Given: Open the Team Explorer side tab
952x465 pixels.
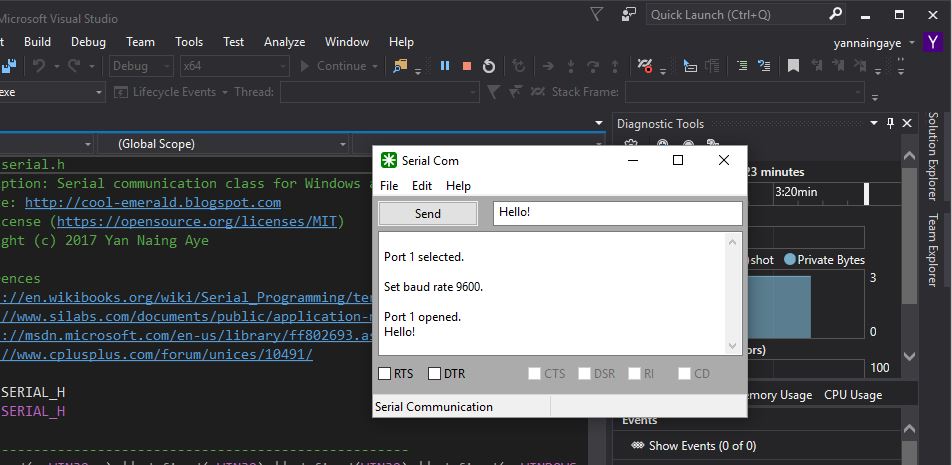Looking at the screenshot, I should [933, 249].
